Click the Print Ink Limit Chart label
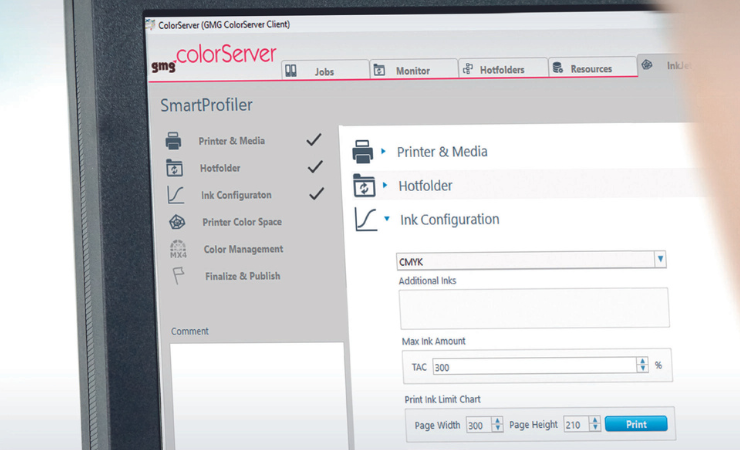The image size is (740, 450). [x=443, y=400]
